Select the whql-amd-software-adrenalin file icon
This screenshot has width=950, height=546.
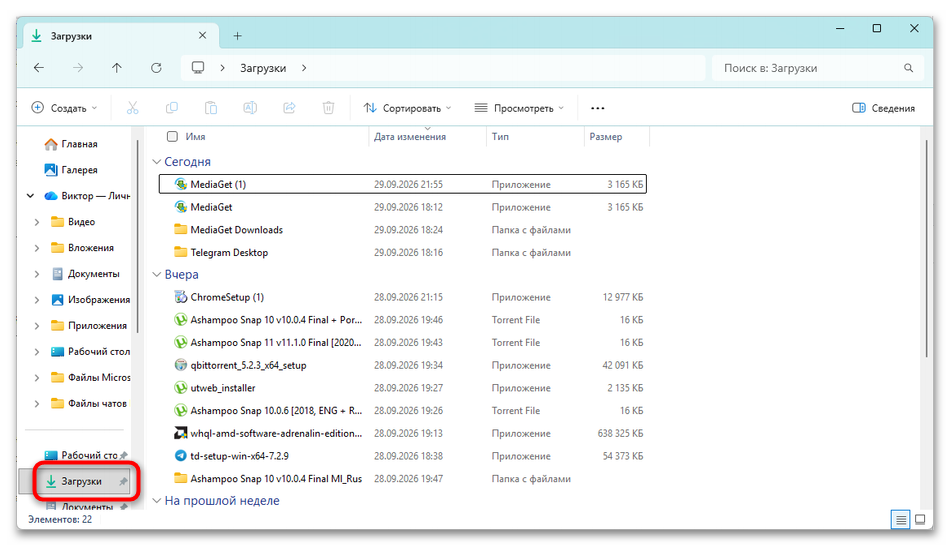pos(181,433)
